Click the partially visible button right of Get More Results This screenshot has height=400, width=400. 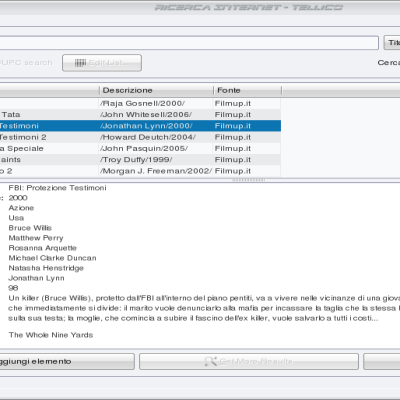382,362
